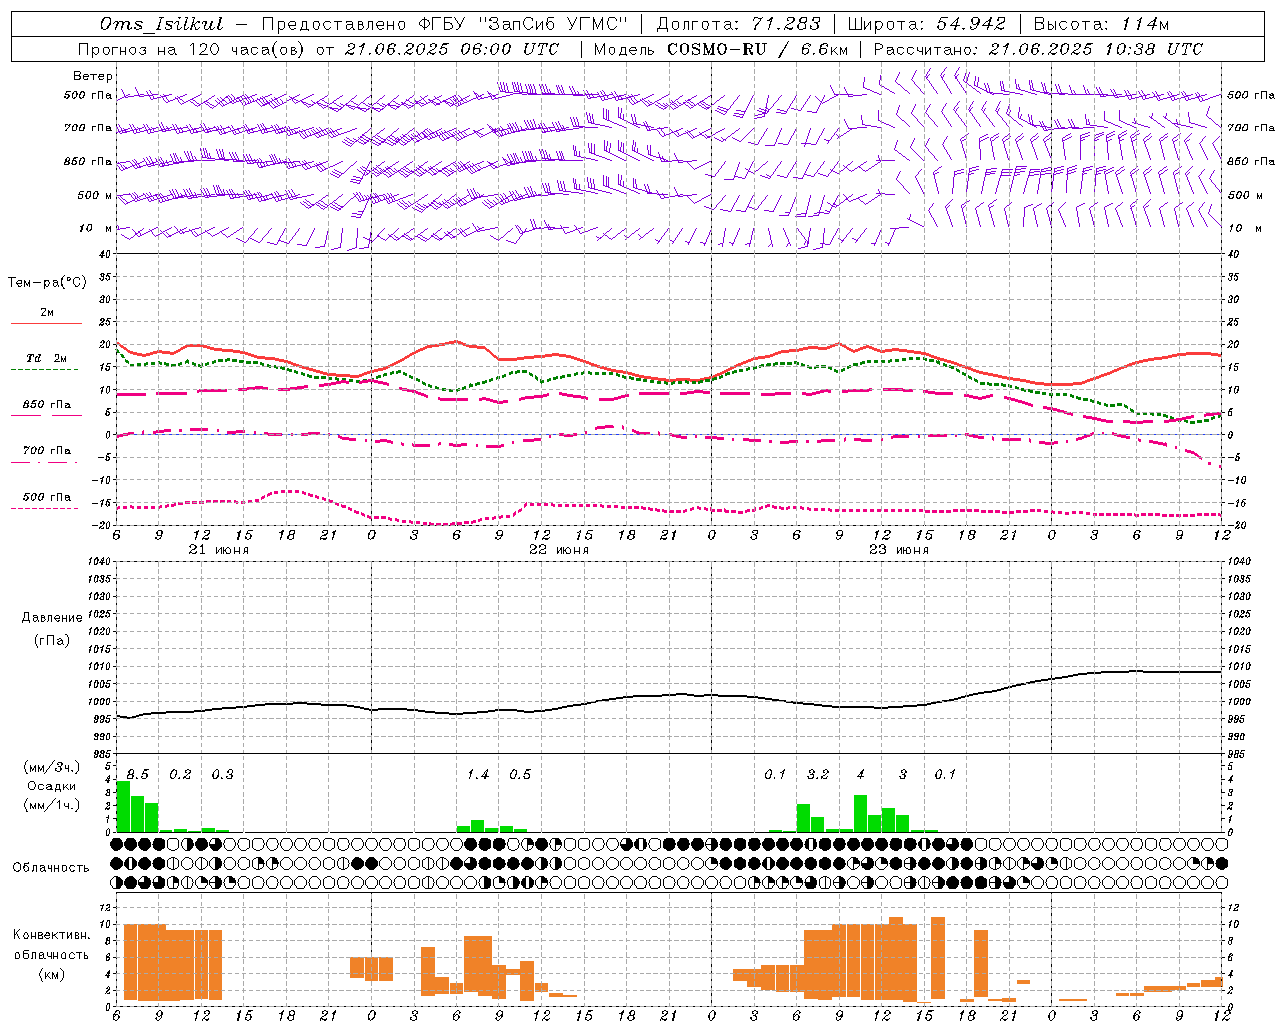Select the model name COSMO-RU / 6.6км
This screenshot has height=1024, width=1280.
click(x=757, y=49)
